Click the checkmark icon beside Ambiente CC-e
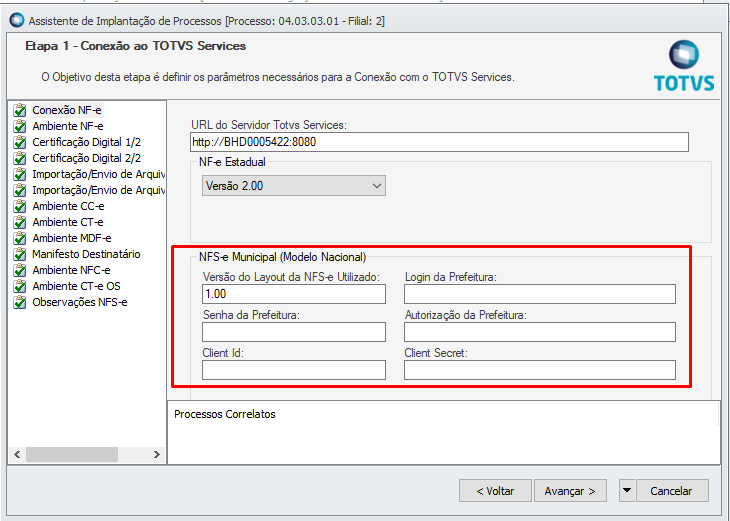Viewport: 730px width, 521px height. tap(20, 206)
